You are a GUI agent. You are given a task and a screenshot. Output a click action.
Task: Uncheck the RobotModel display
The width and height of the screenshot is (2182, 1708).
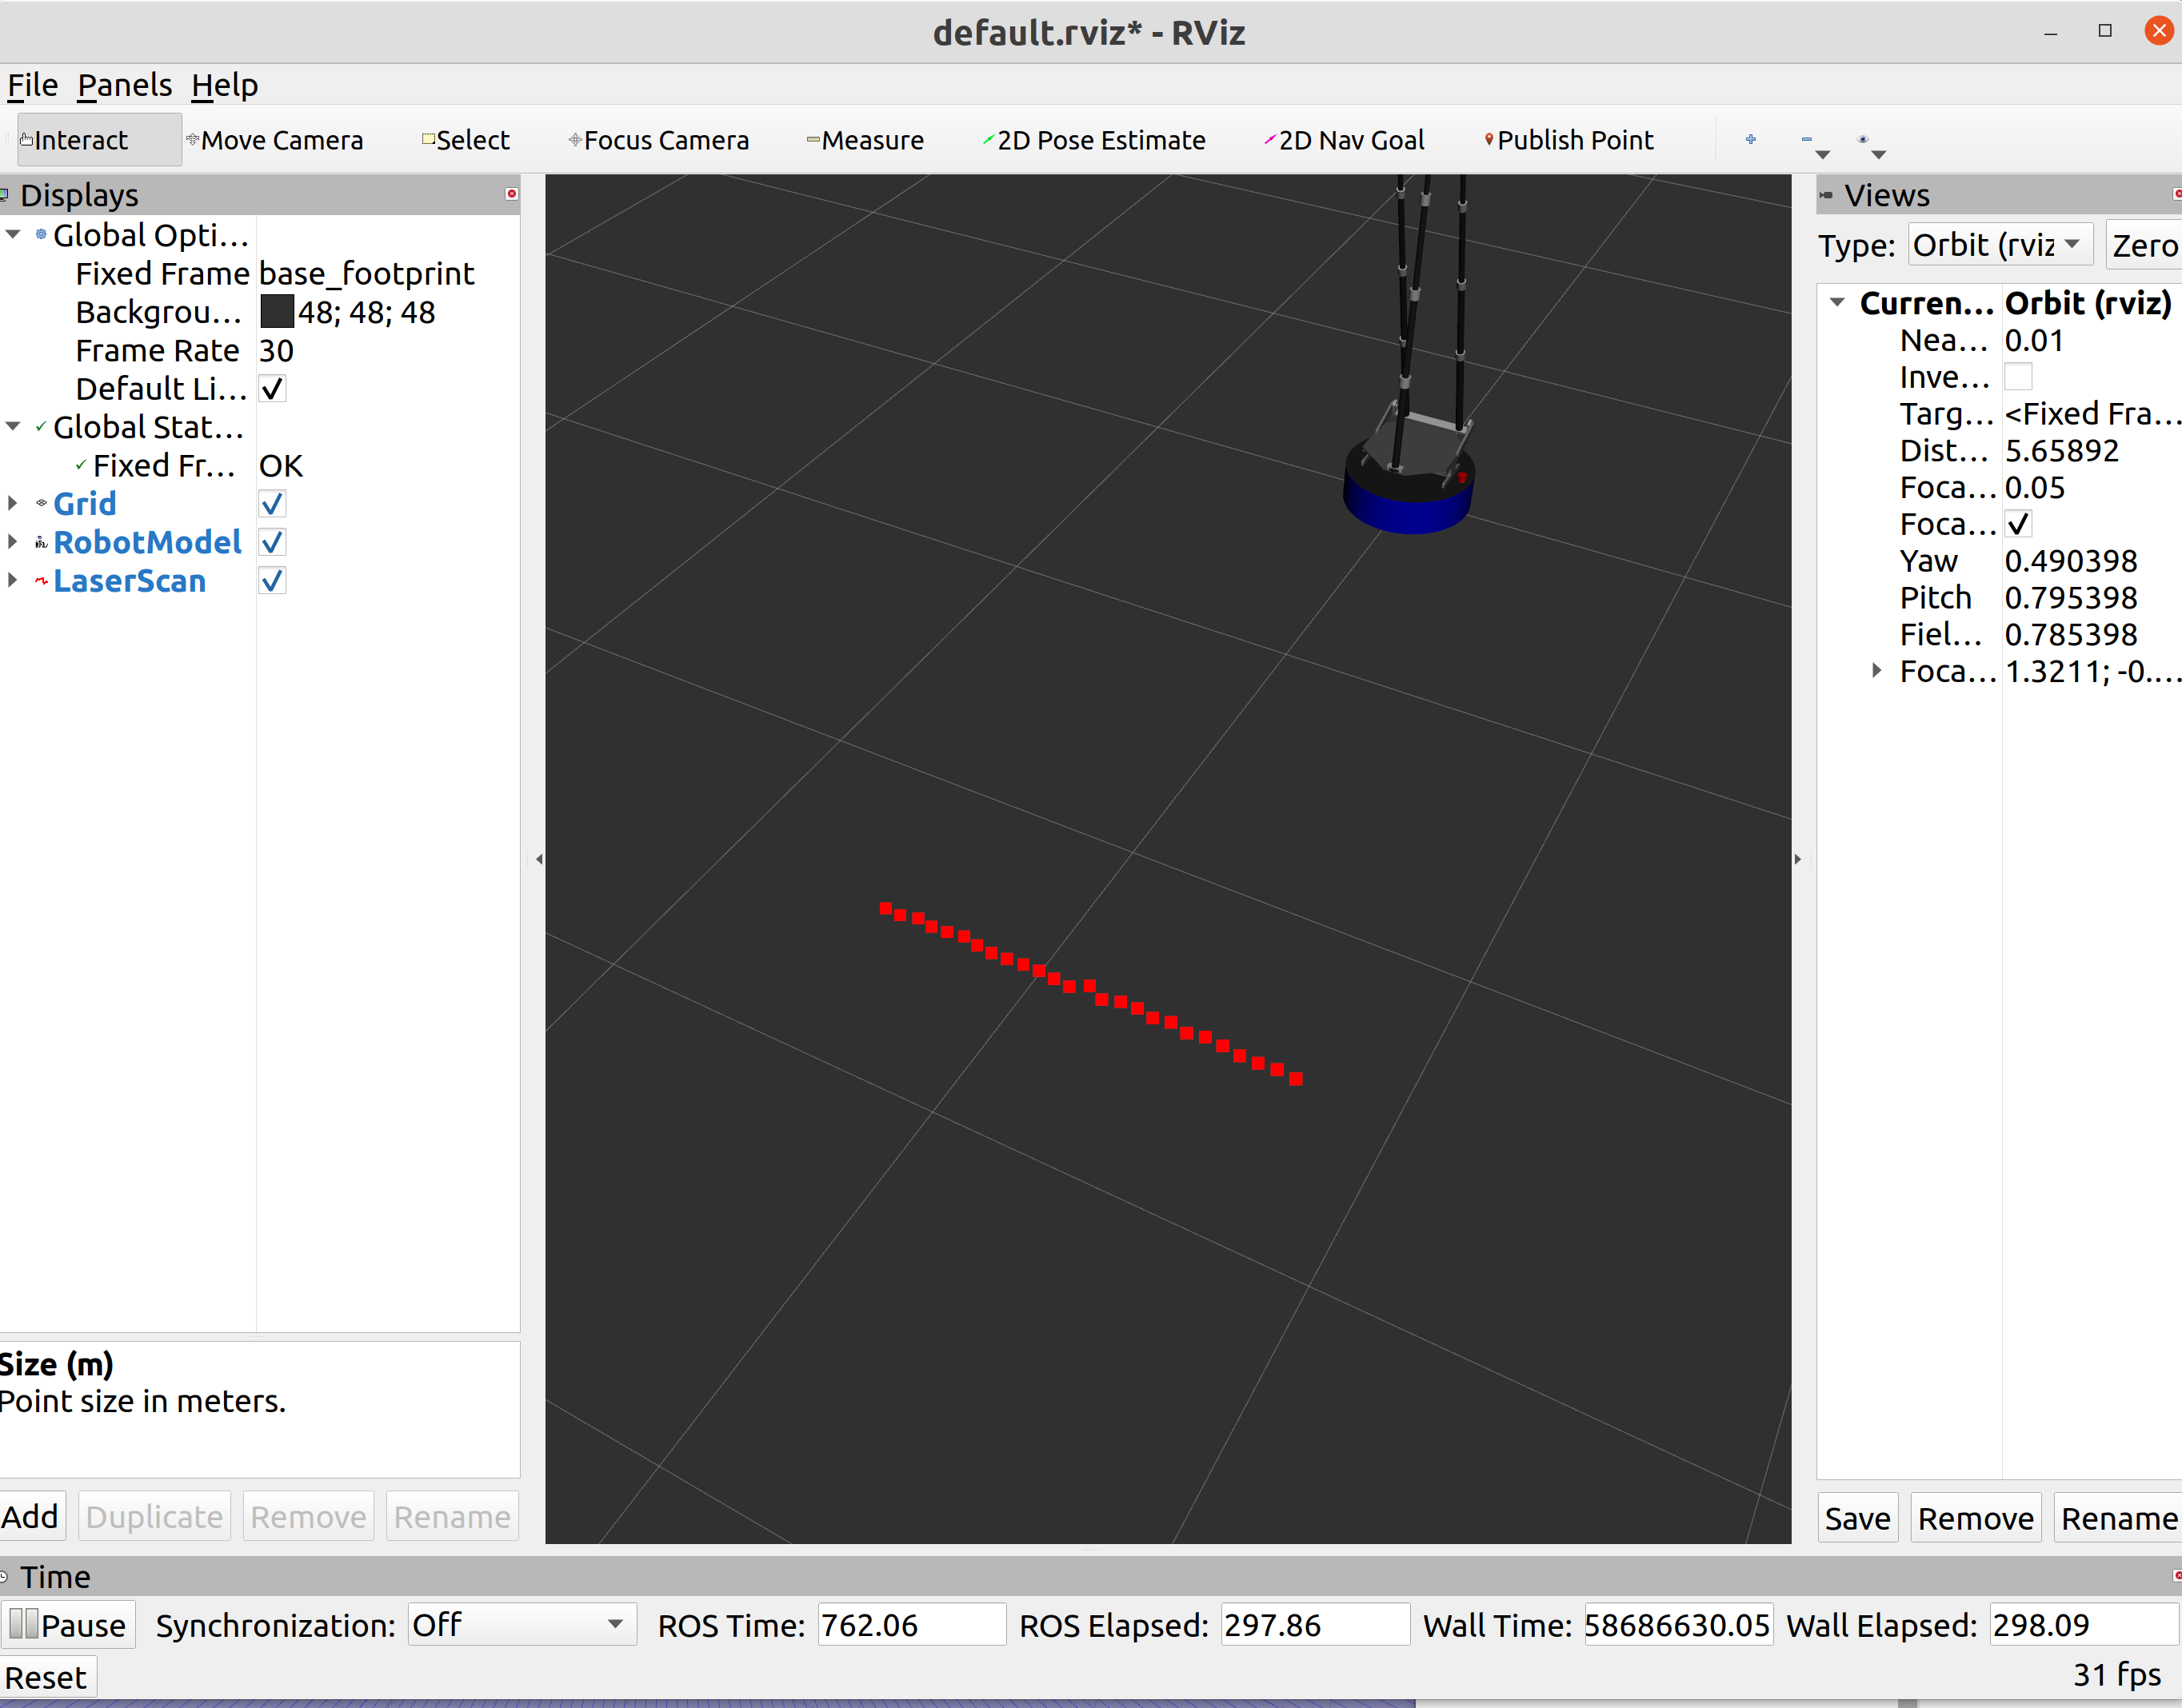(x=272, y=543)
